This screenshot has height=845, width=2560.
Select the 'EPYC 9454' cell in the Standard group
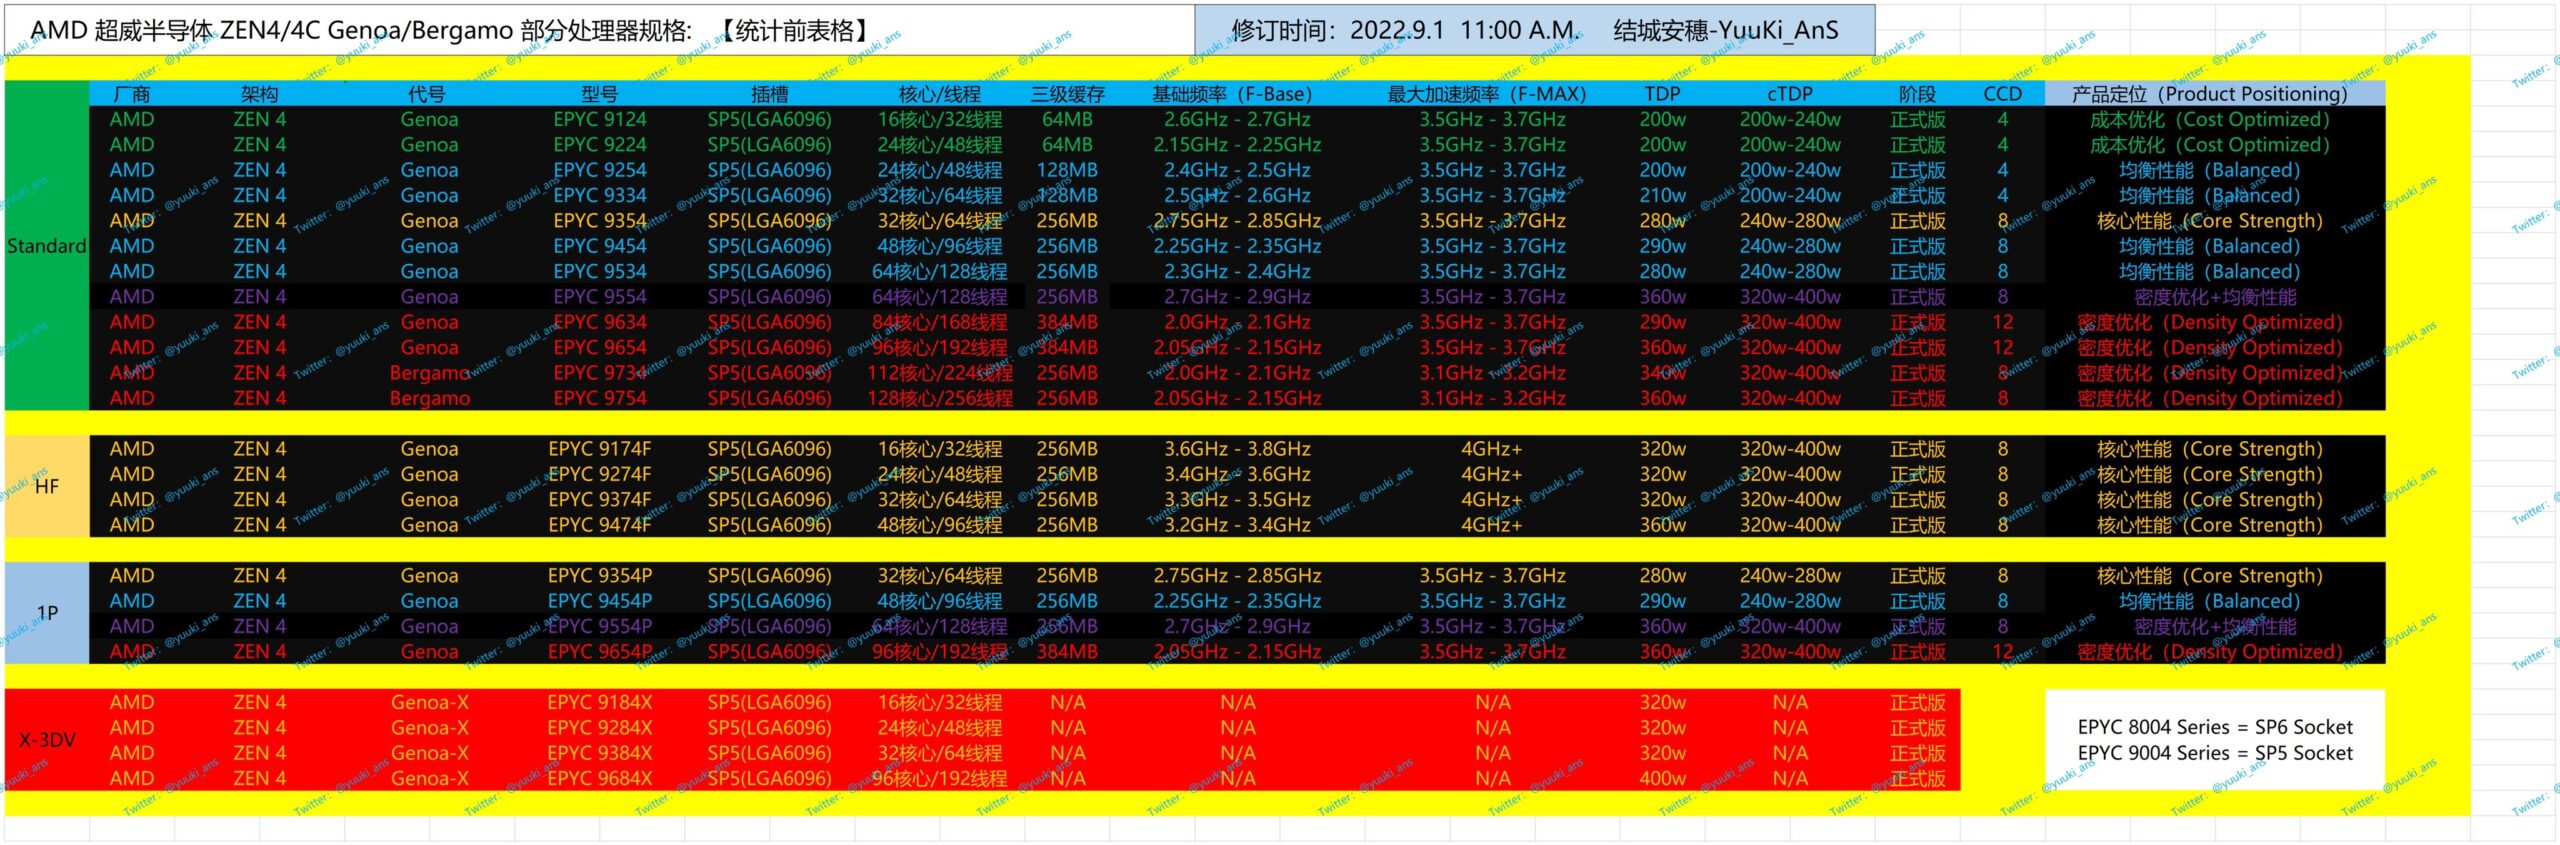tap(600, 246)
